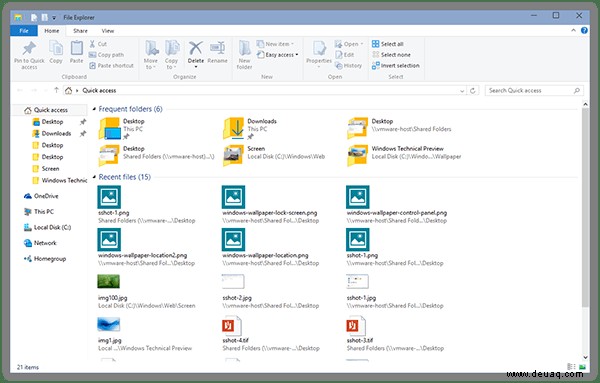Click the Edit command in Open group

pos(344,55)
